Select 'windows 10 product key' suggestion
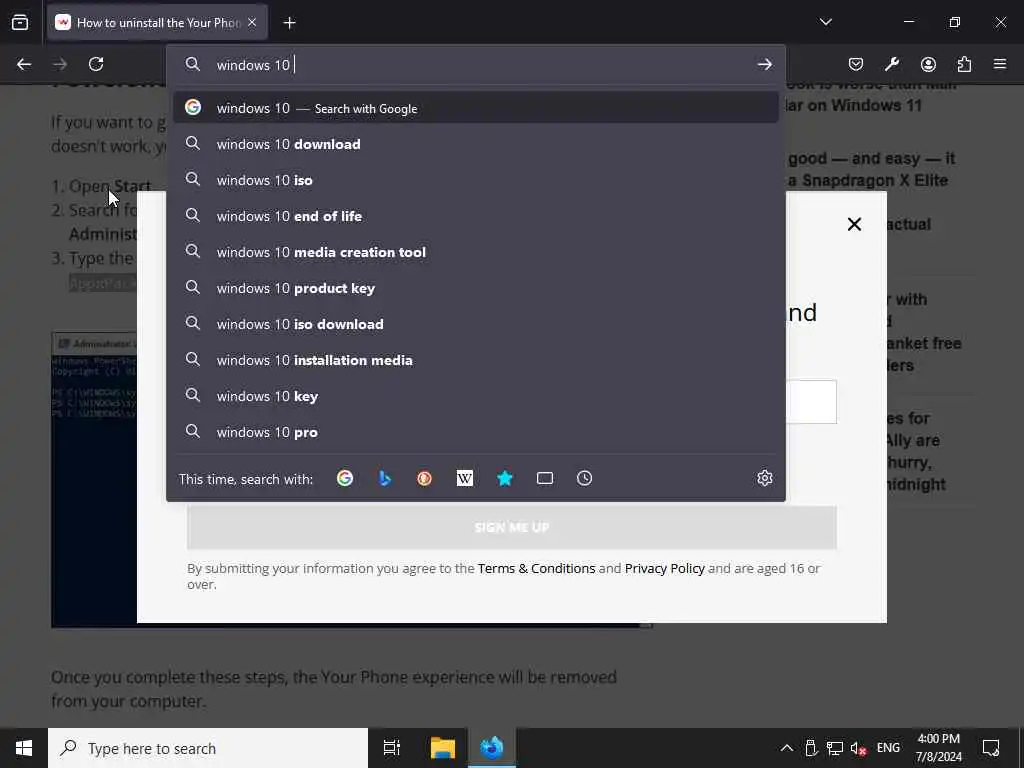This screenshot has height=768, width=1024. click(x=476, y=287)
